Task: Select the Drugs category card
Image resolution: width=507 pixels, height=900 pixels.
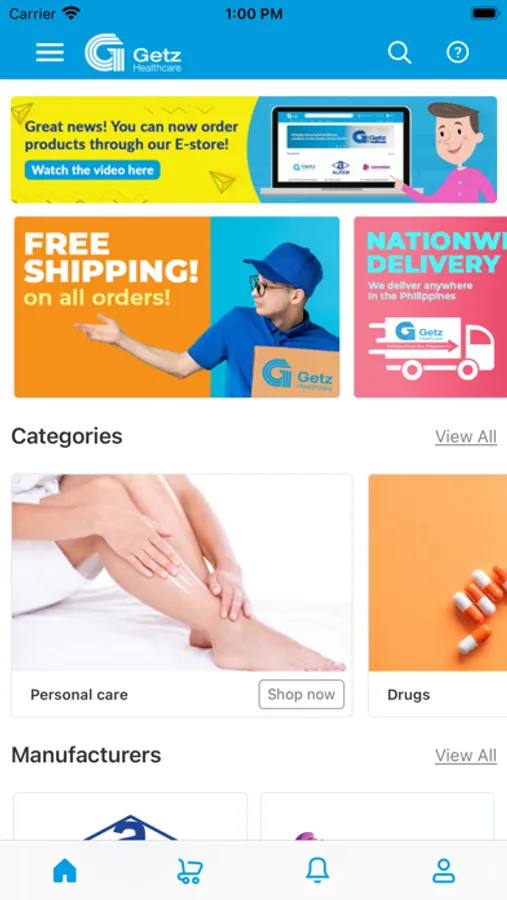Action: pos(438,596)
